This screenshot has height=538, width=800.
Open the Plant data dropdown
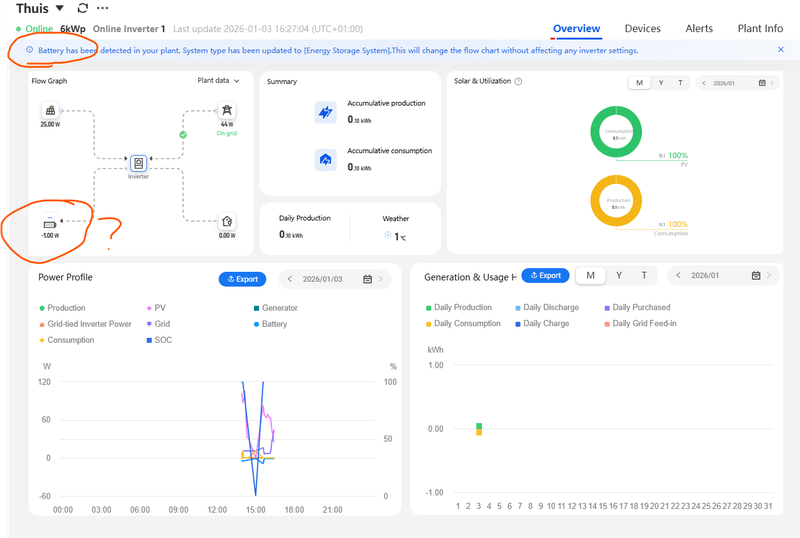(218, 81)
